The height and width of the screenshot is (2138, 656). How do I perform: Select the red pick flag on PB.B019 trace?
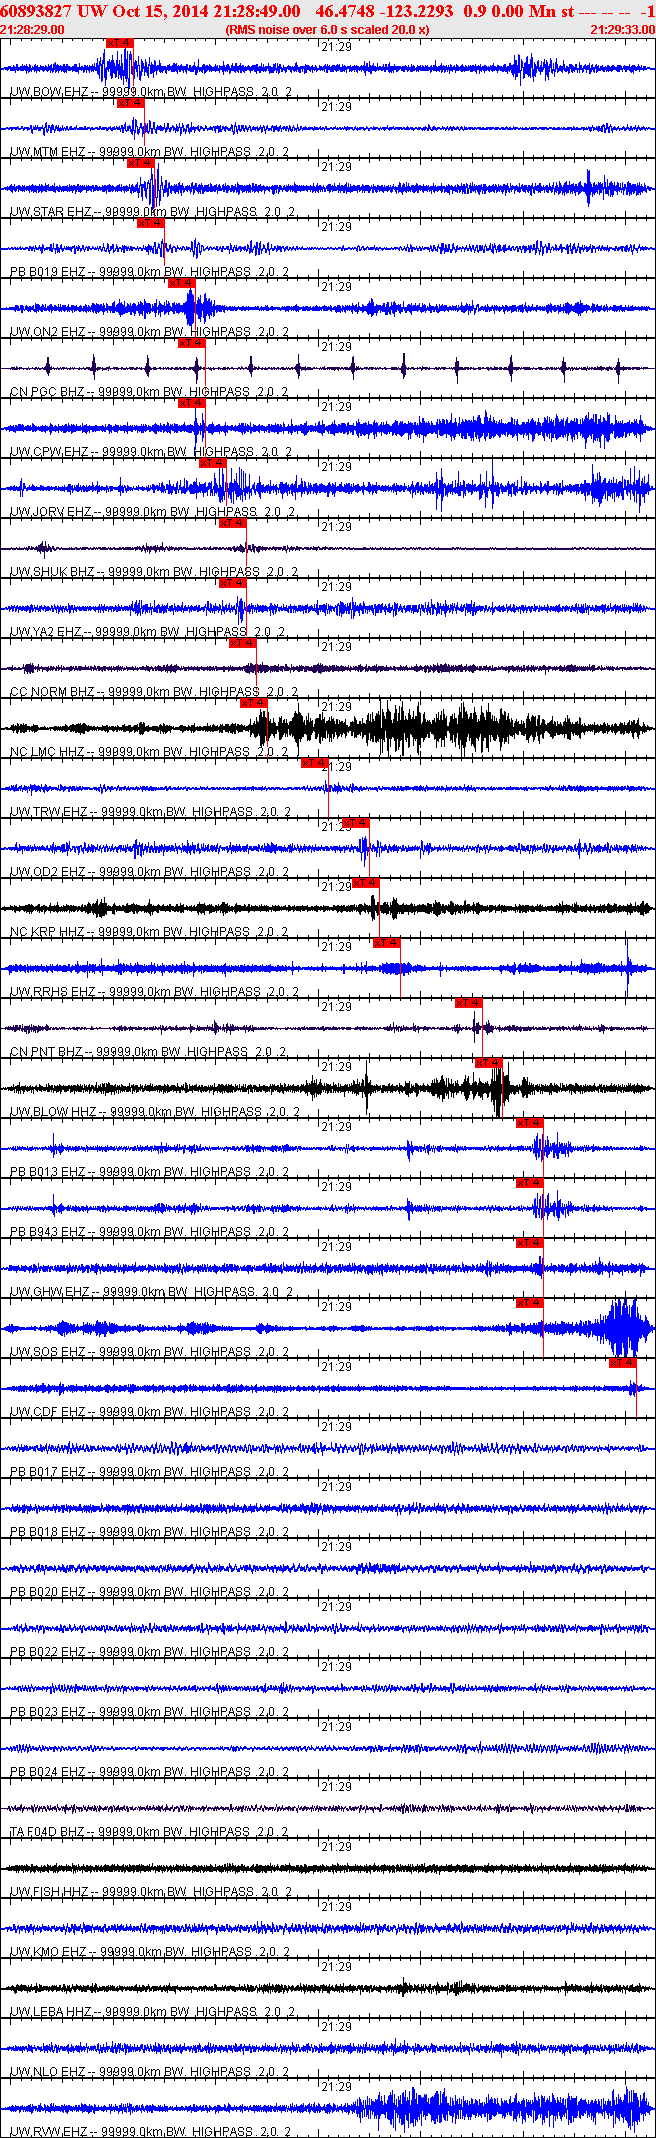(150, 223)
